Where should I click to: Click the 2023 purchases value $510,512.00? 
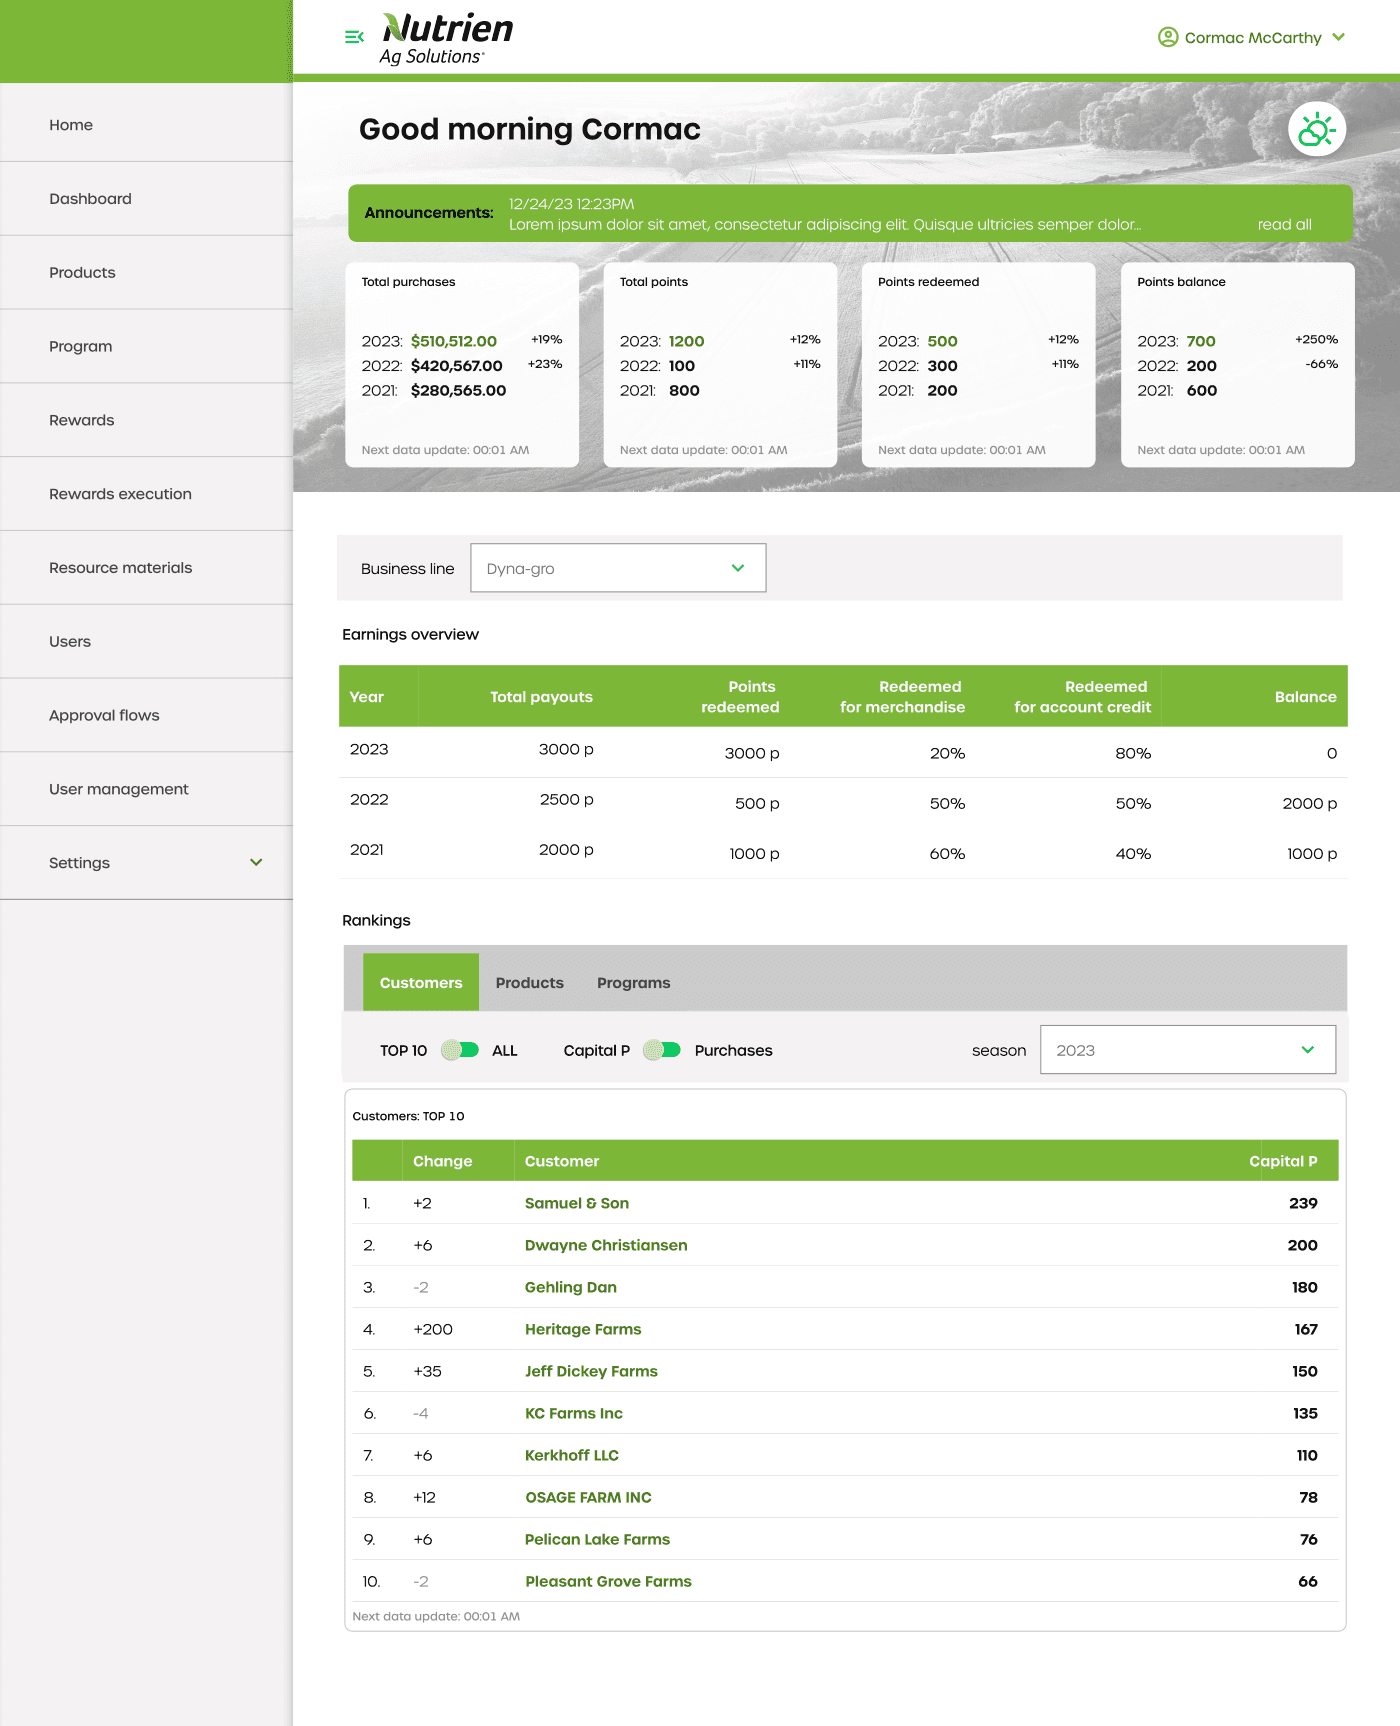[454, 341]
